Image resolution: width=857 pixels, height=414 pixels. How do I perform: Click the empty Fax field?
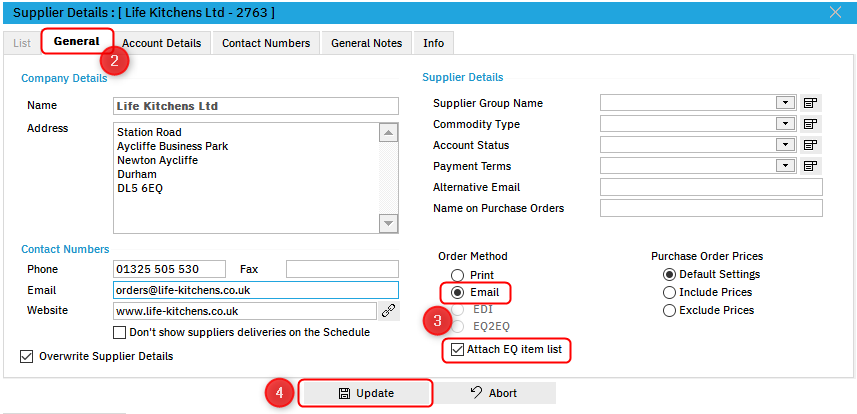pos(342,269)
